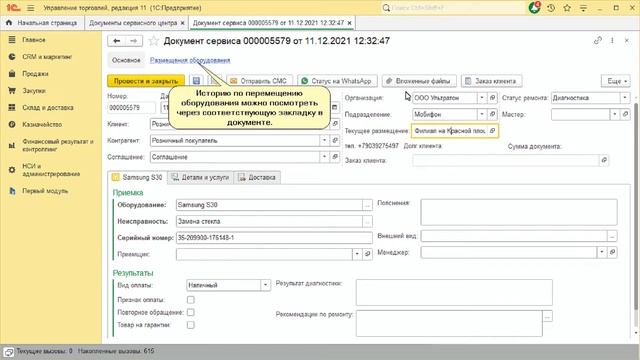Open notifications bell icon with badge
Image resolution: width=640 pixels, height=360 pixels.
tap(534, 7)
